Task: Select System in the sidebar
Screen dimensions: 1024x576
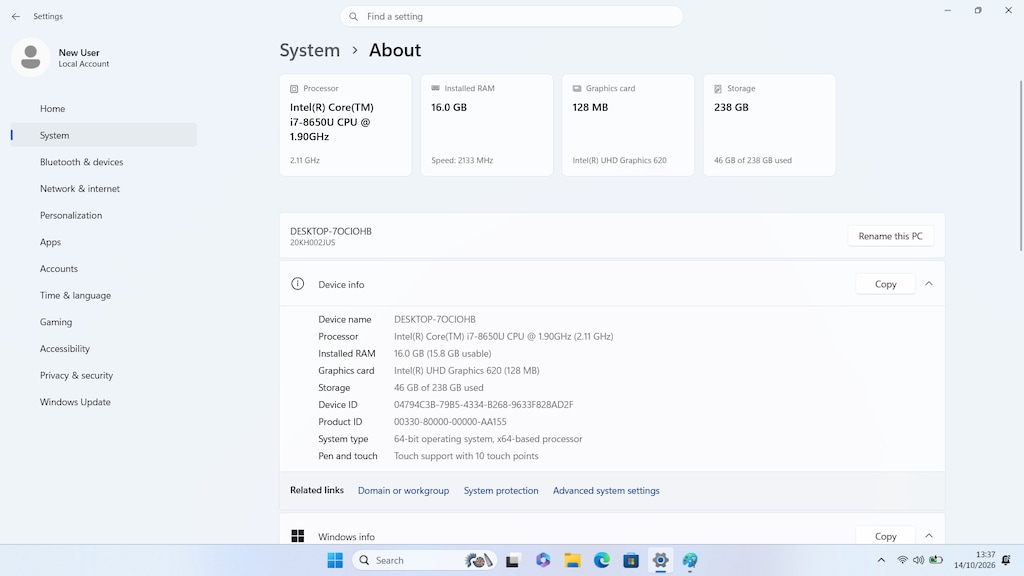Action: 104,135
